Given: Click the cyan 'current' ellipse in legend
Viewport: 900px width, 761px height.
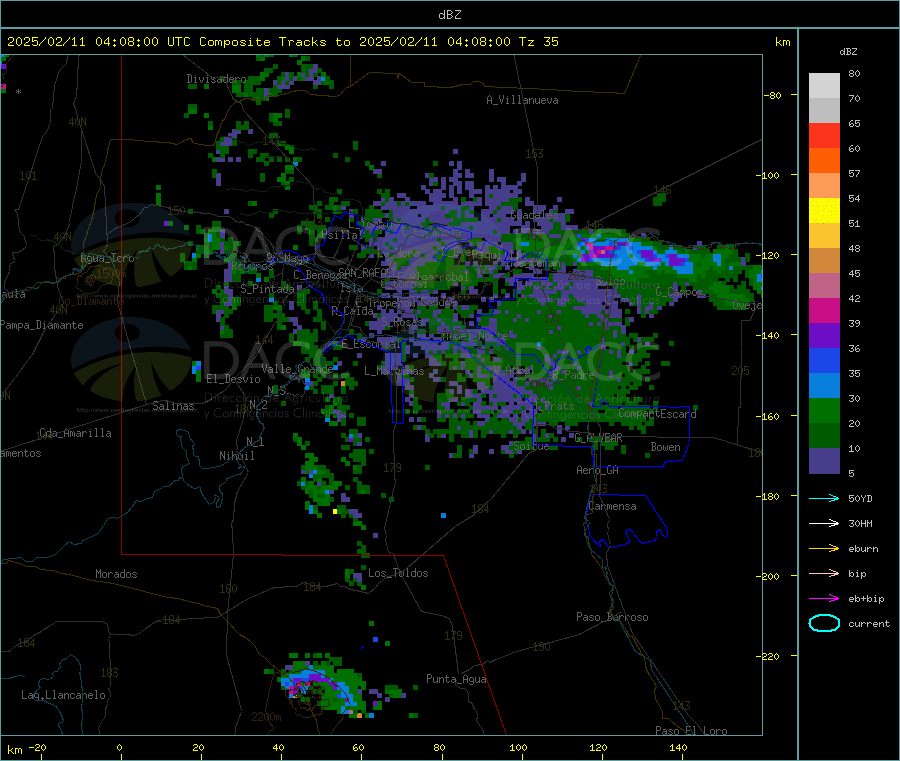Looking at the screenshot, I should tap(824, 623).
